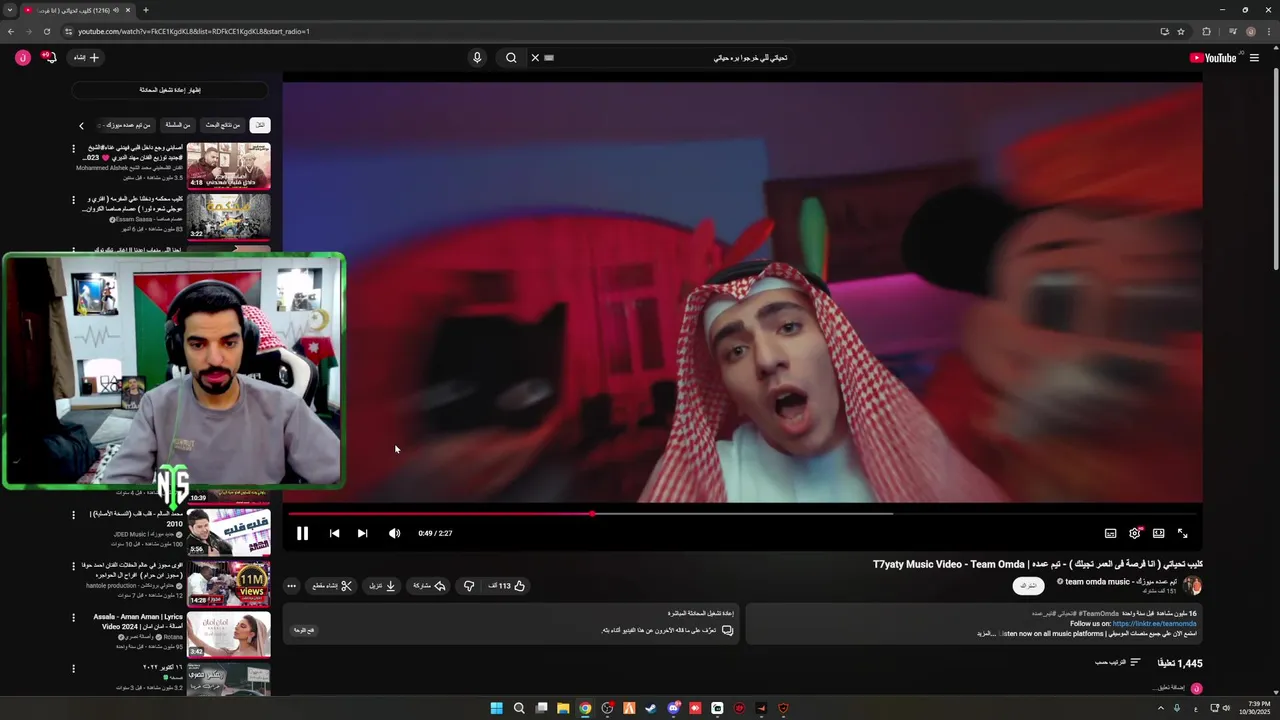Select the 'From team omda music' chip

(126, 125)
